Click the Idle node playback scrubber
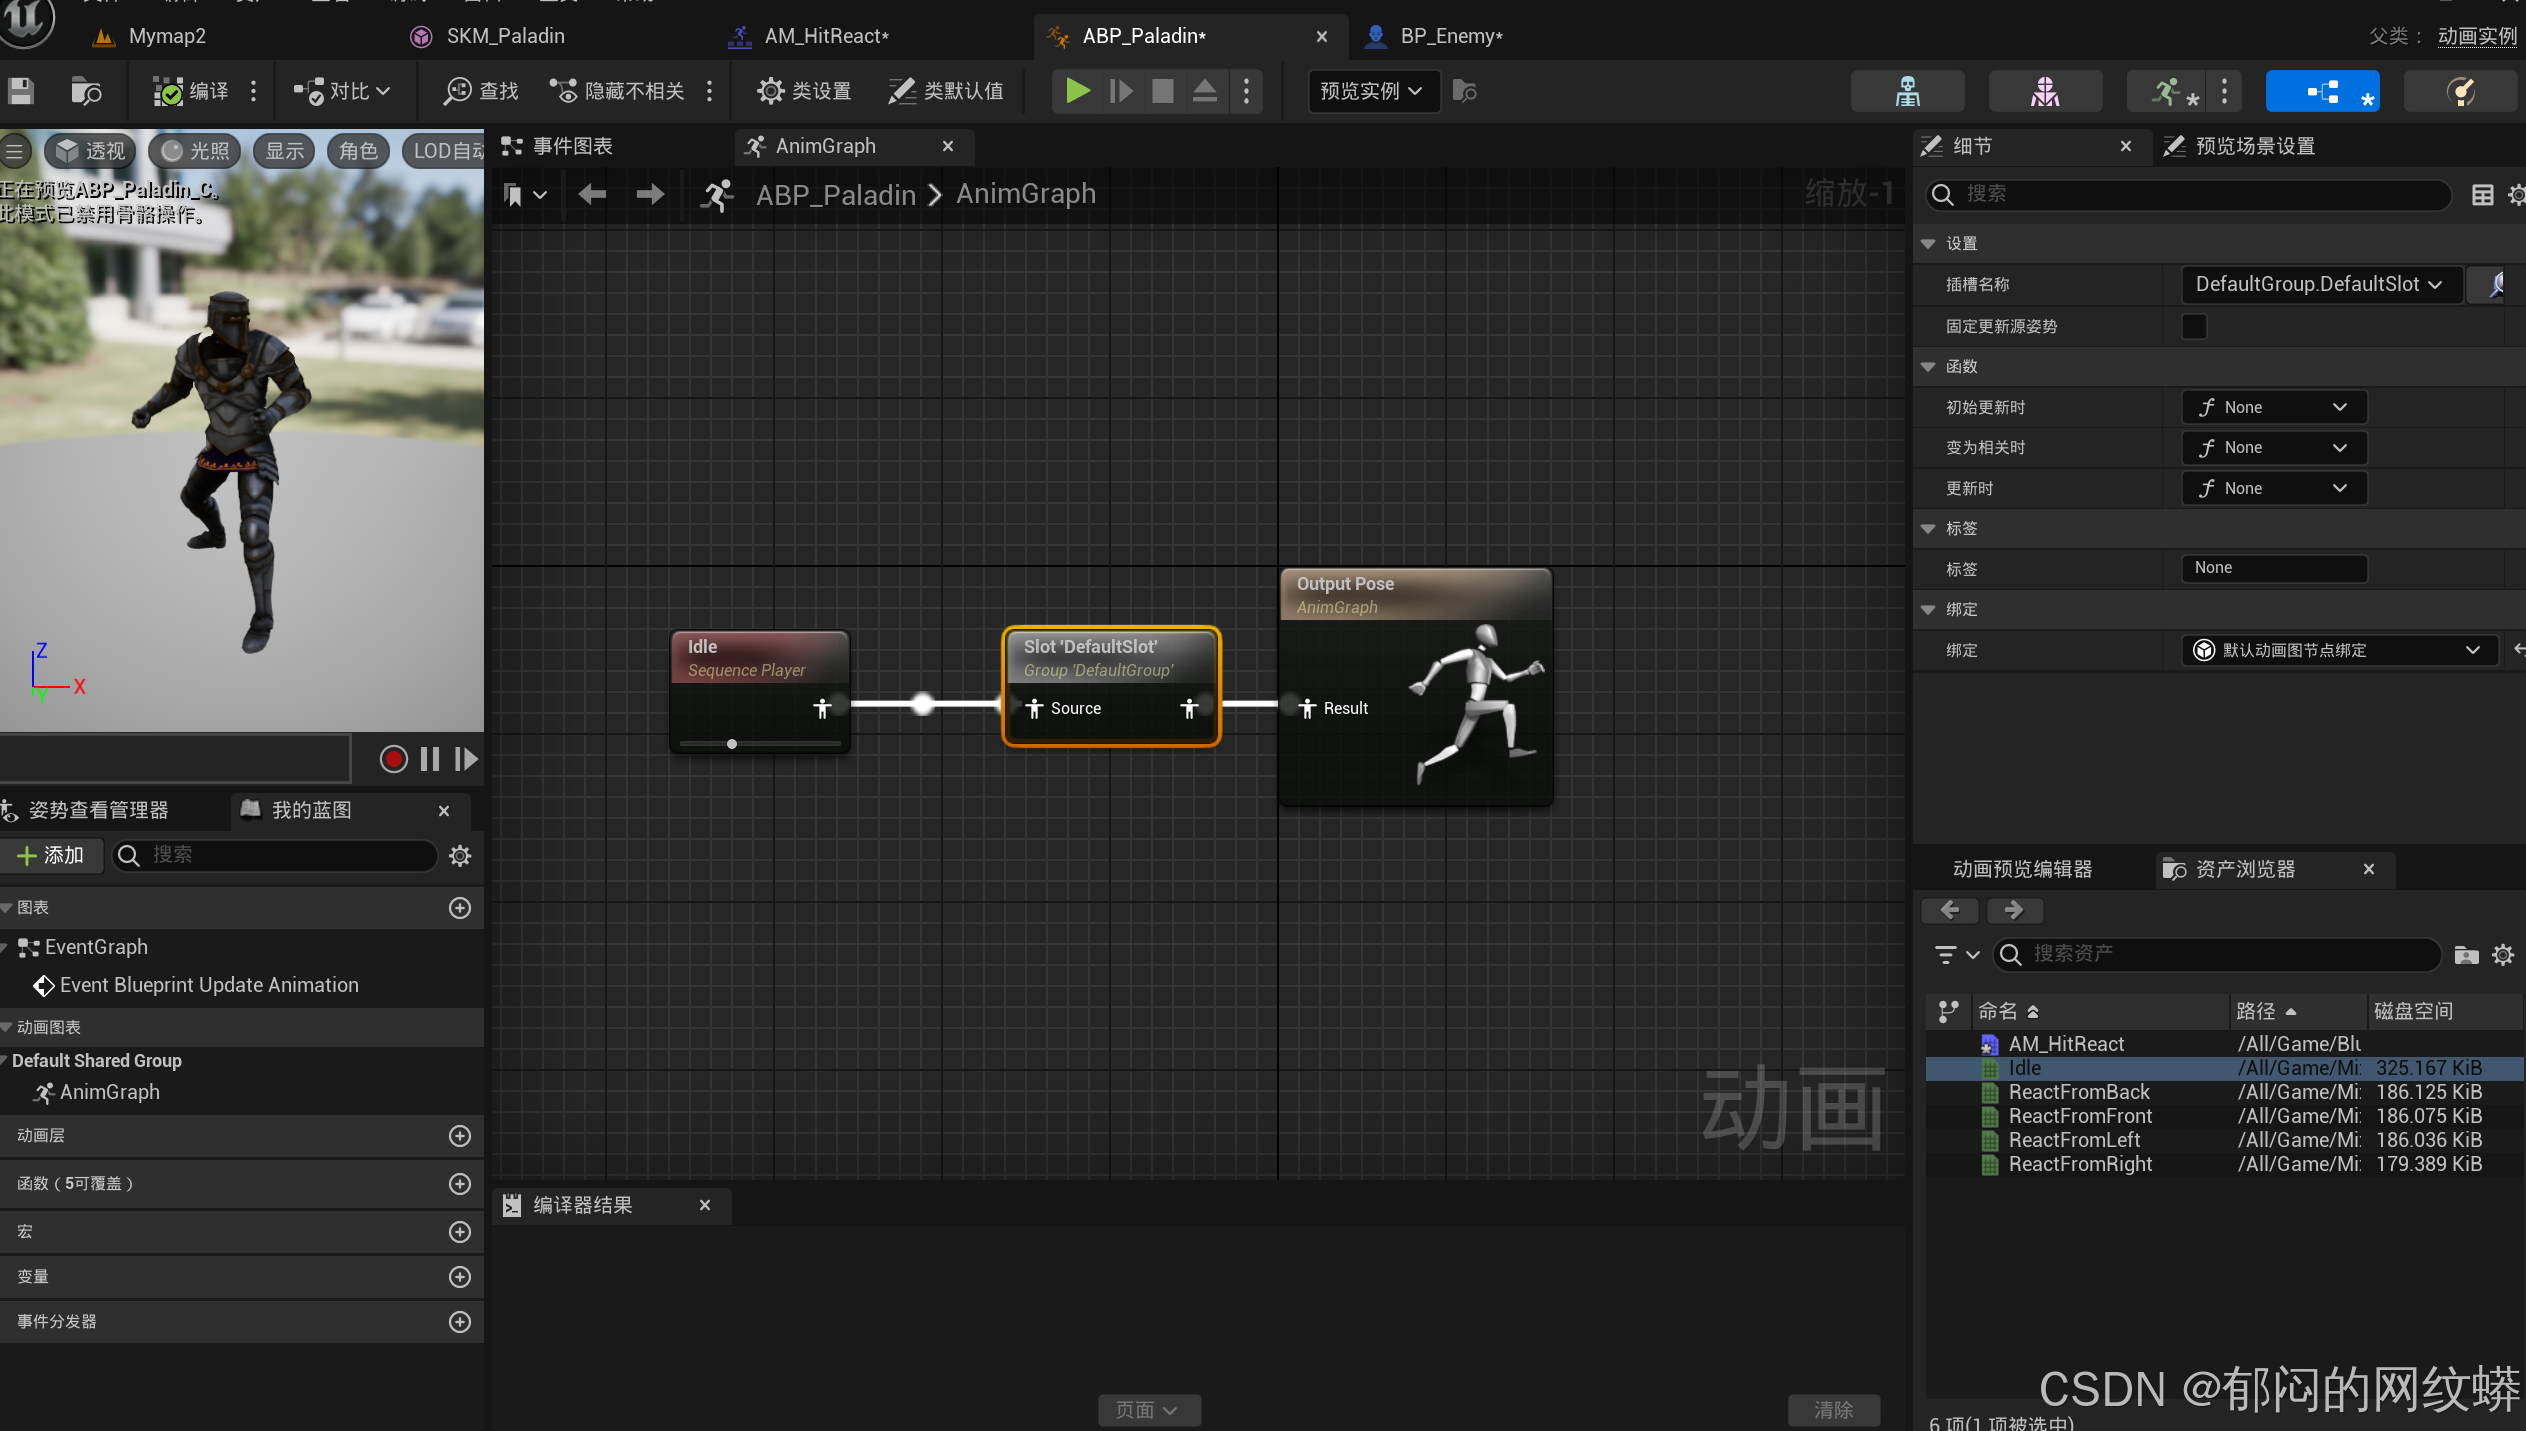 coord(732,744)
